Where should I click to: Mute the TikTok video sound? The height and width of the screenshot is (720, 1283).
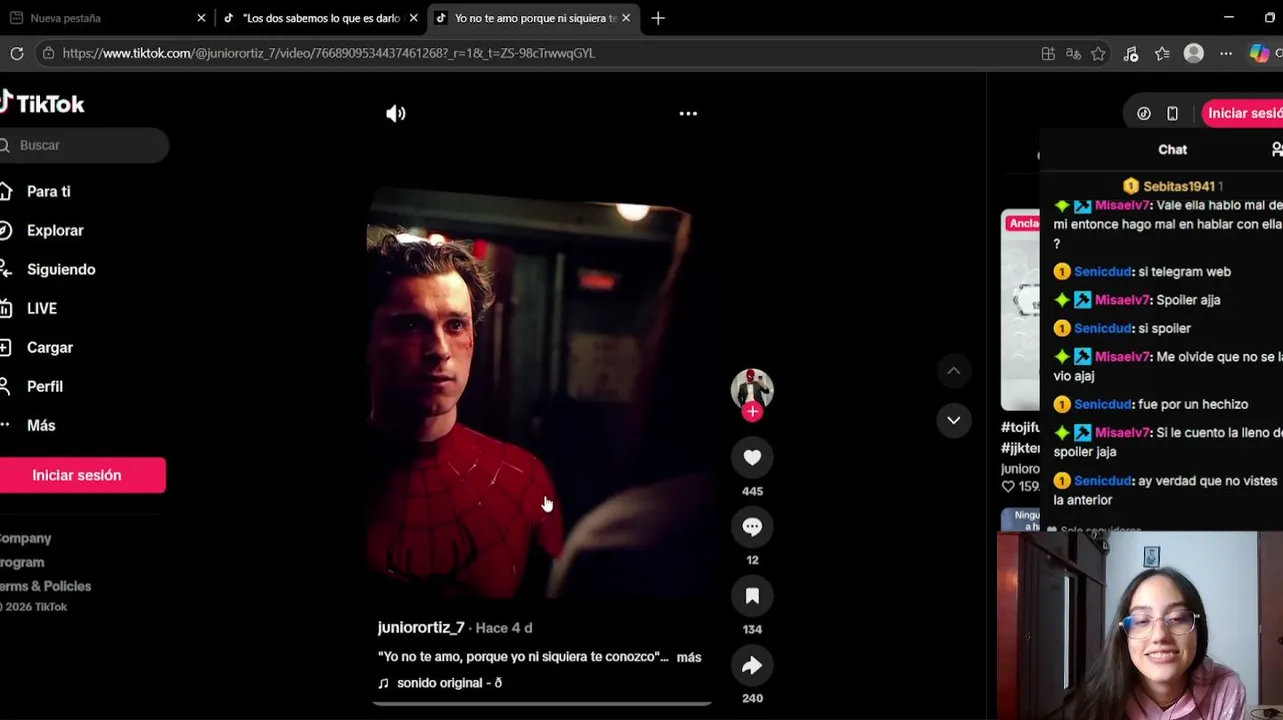coord(396,114)
